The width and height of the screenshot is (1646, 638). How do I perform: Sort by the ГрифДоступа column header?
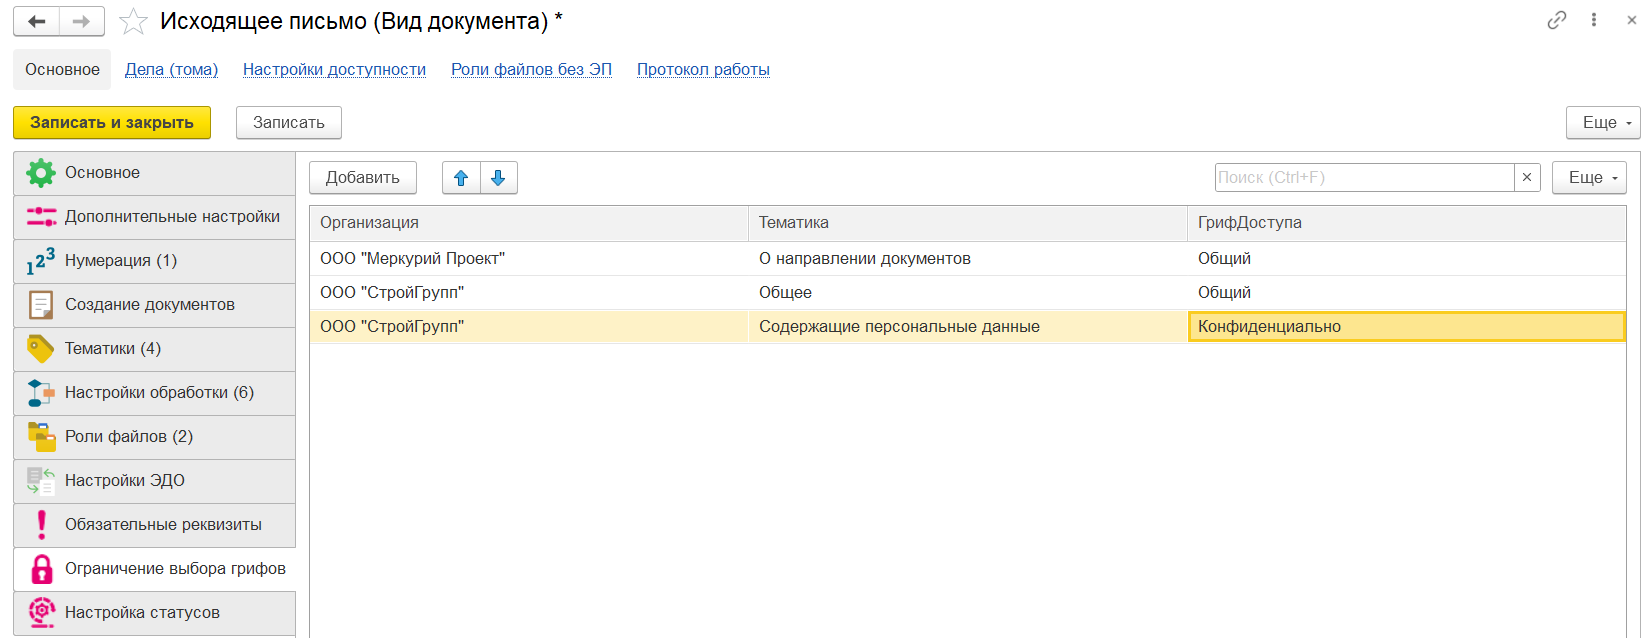coord(1407,223)
